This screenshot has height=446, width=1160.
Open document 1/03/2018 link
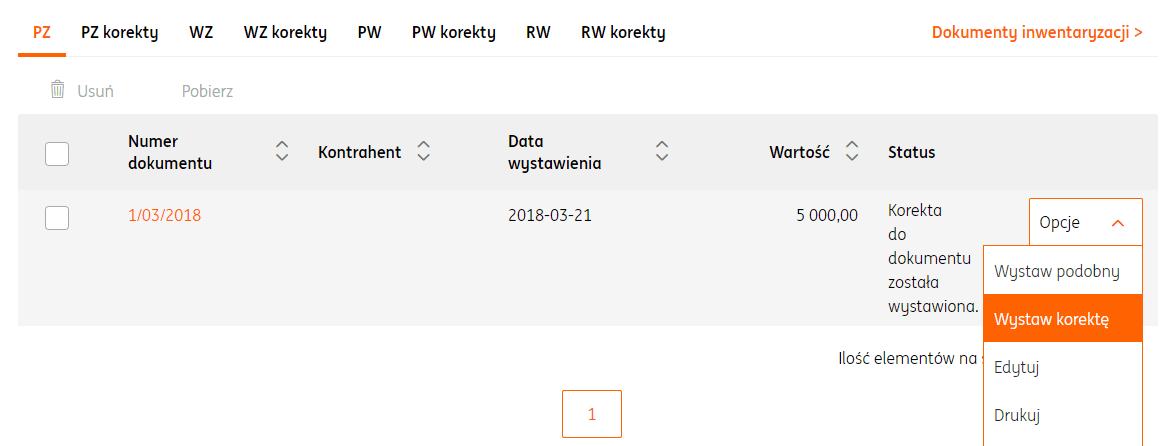pyautogui.click(x=164, y=215)
